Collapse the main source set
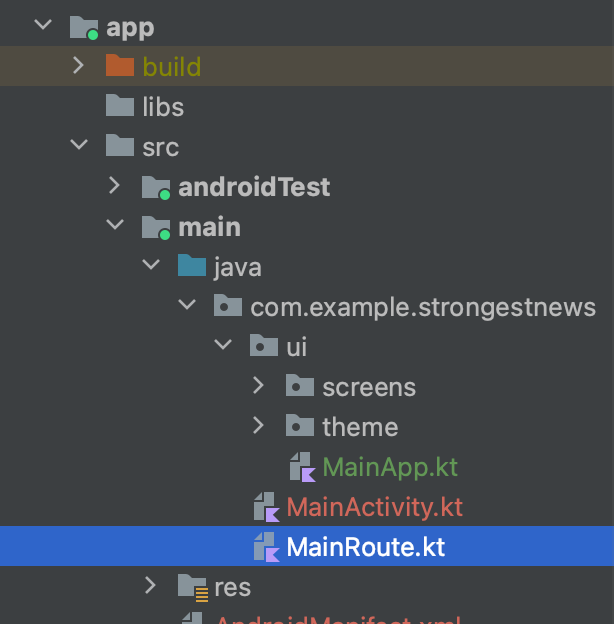614x624 pixels. click(115, 224)
